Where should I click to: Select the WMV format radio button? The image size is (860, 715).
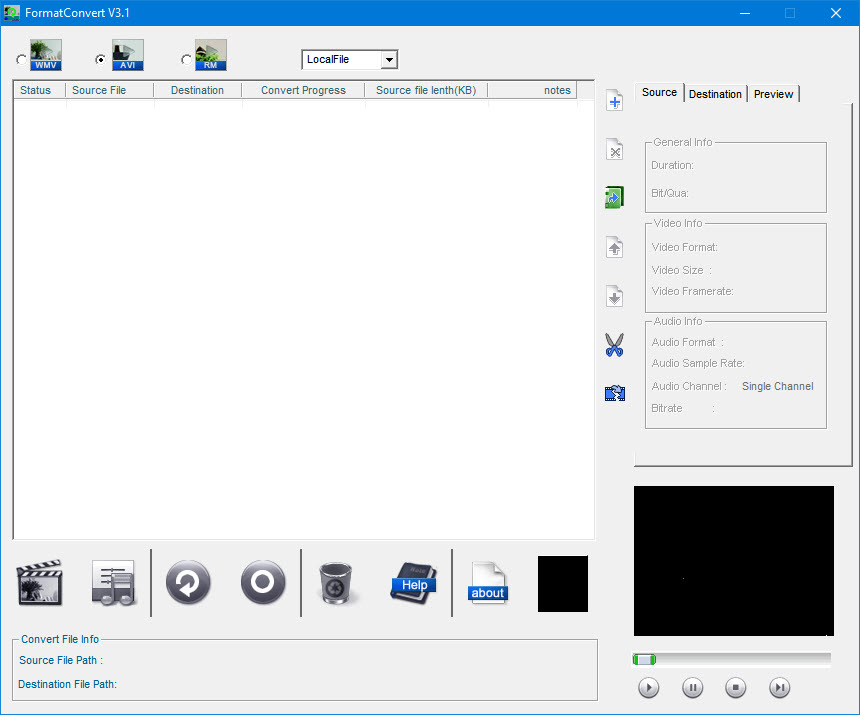[x=22, y=60]
